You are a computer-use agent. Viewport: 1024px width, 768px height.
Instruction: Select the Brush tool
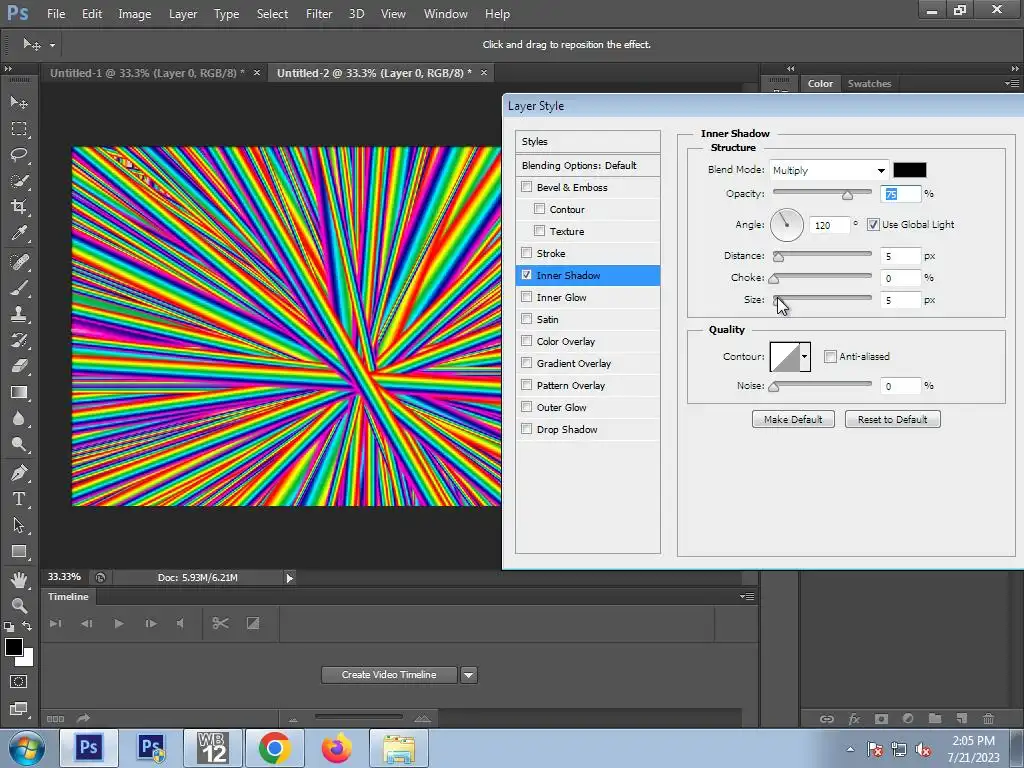[x=19, y=288]
